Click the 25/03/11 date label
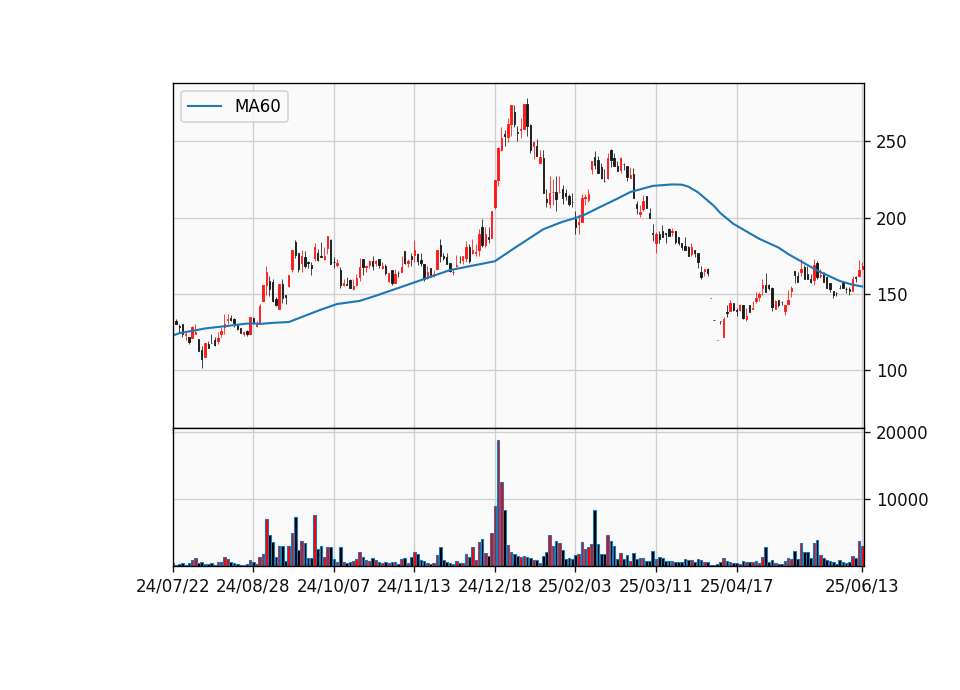This screenshot has width=960, height=690. pyautogui.click(x=656, y=586)
